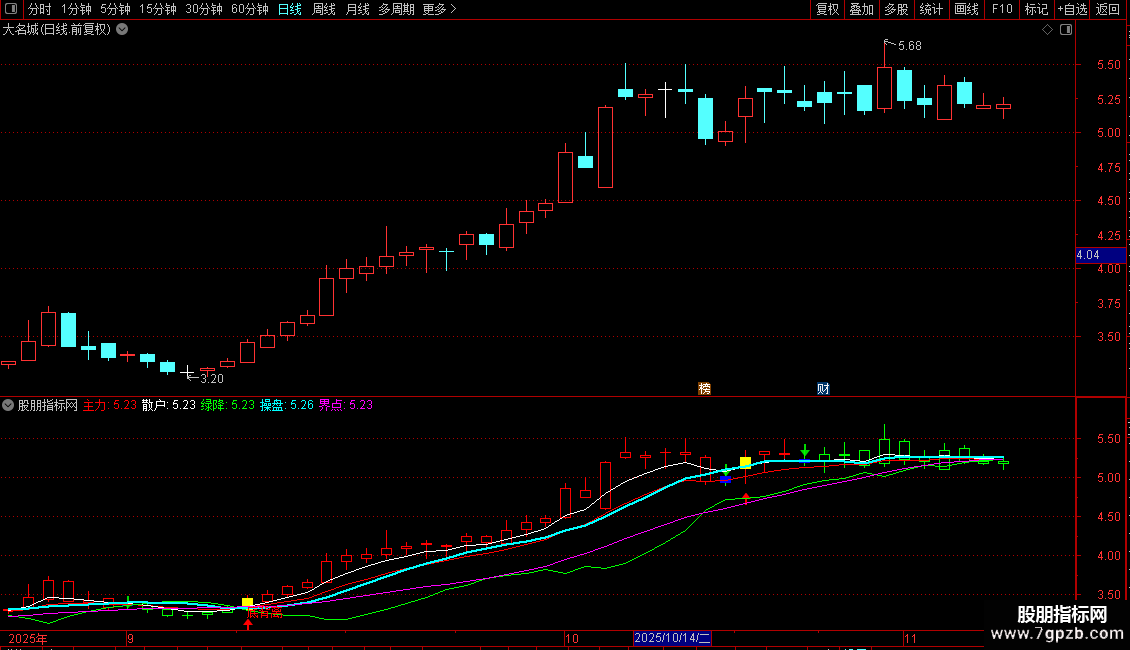The height and width of the screenshot is (650, 1130).
Task: Click the month 9 timeline label
Action: click(130, 638)
